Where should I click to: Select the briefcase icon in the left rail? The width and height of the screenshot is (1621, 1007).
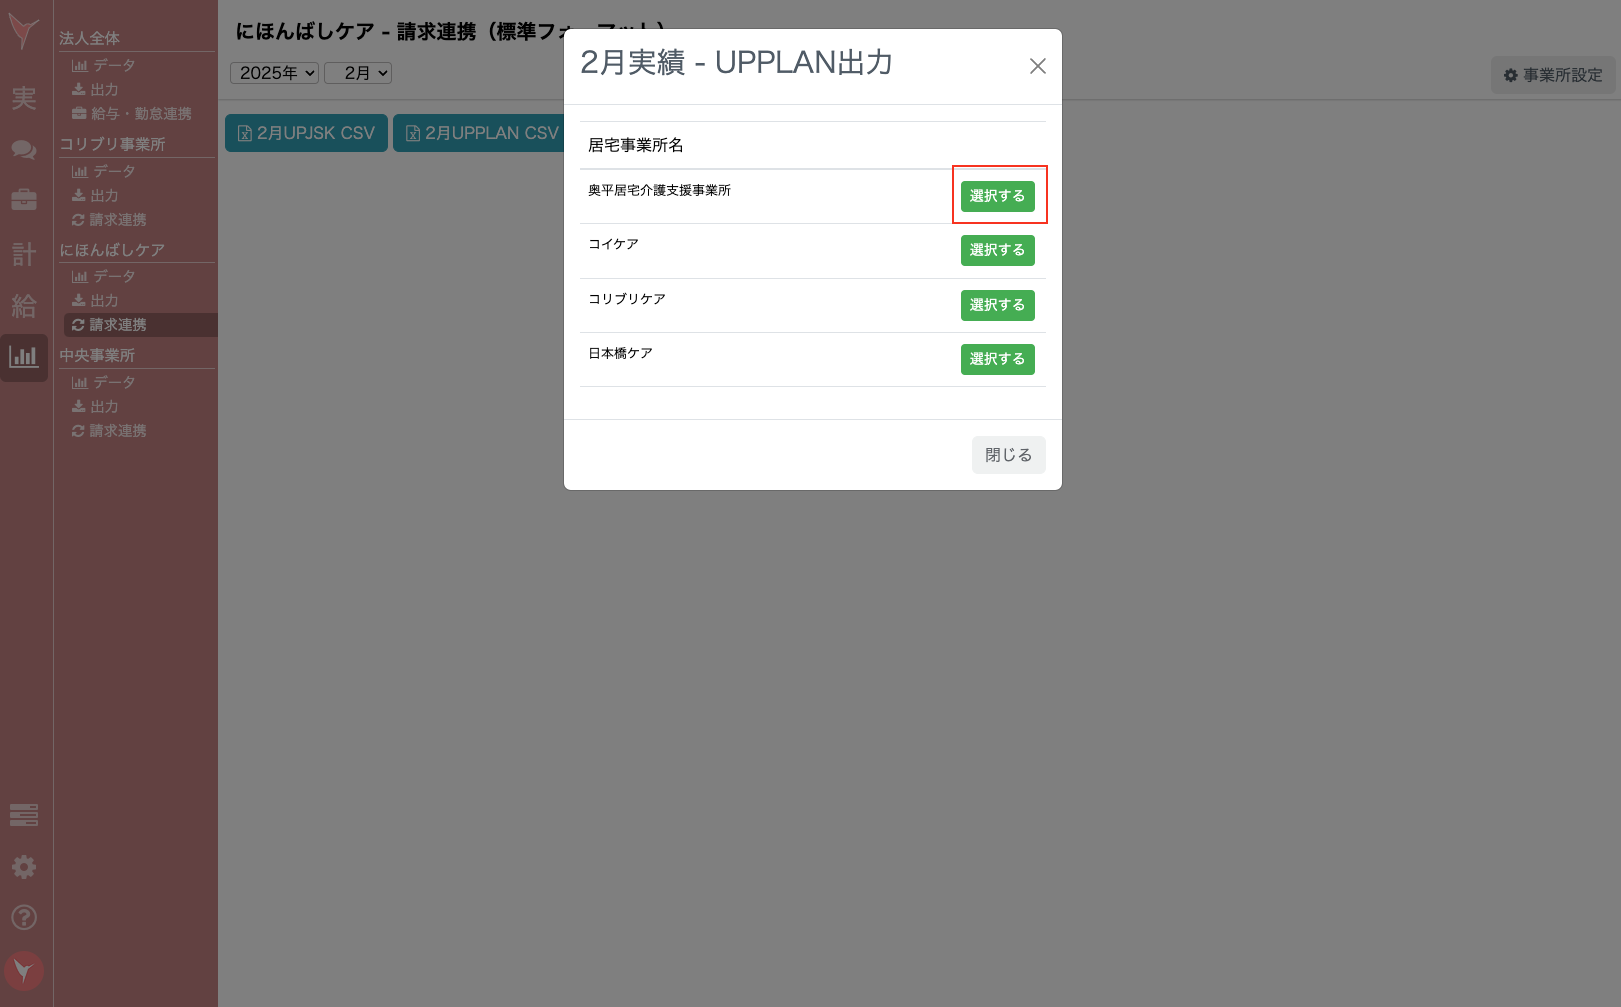24,199
